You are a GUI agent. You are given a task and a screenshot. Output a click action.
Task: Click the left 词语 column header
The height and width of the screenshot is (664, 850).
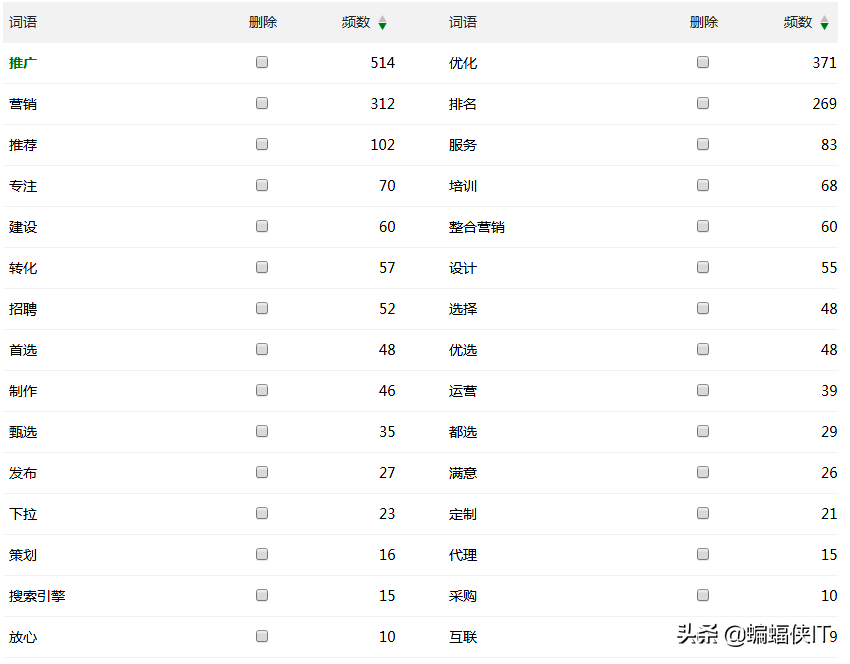[x=23, y=22]
